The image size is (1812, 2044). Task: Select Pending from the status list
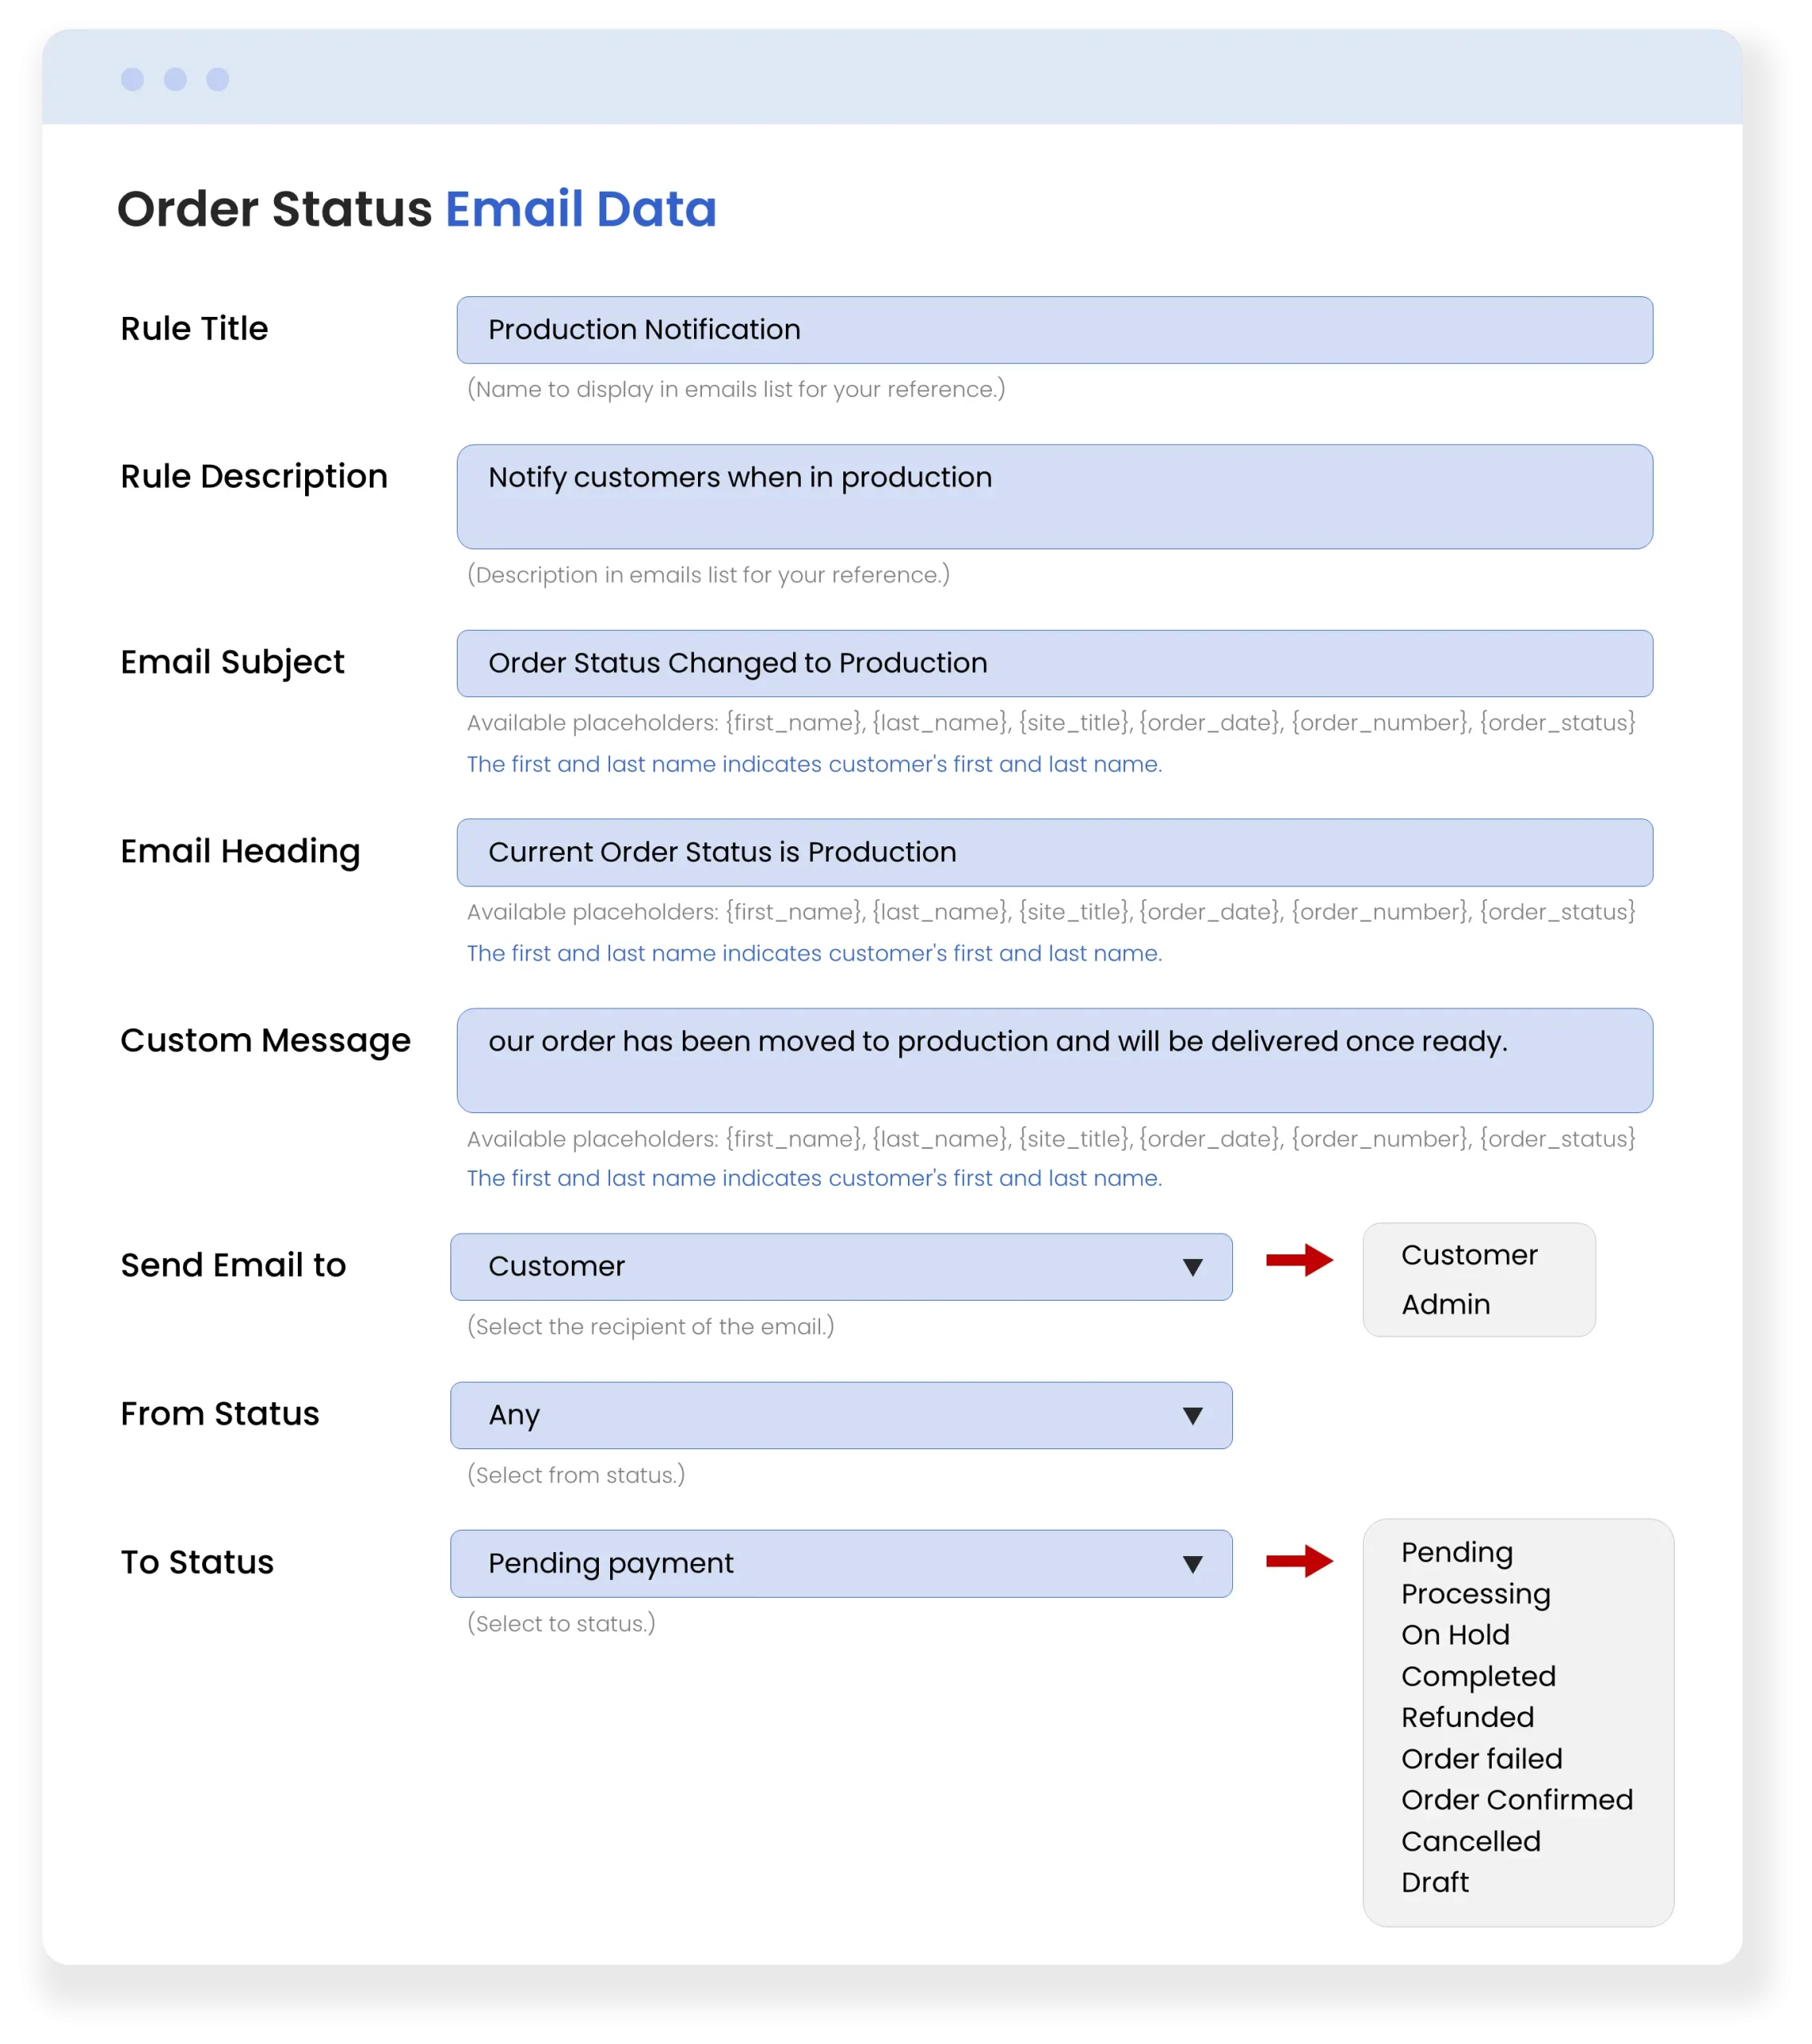(x=1456, y=1552)
